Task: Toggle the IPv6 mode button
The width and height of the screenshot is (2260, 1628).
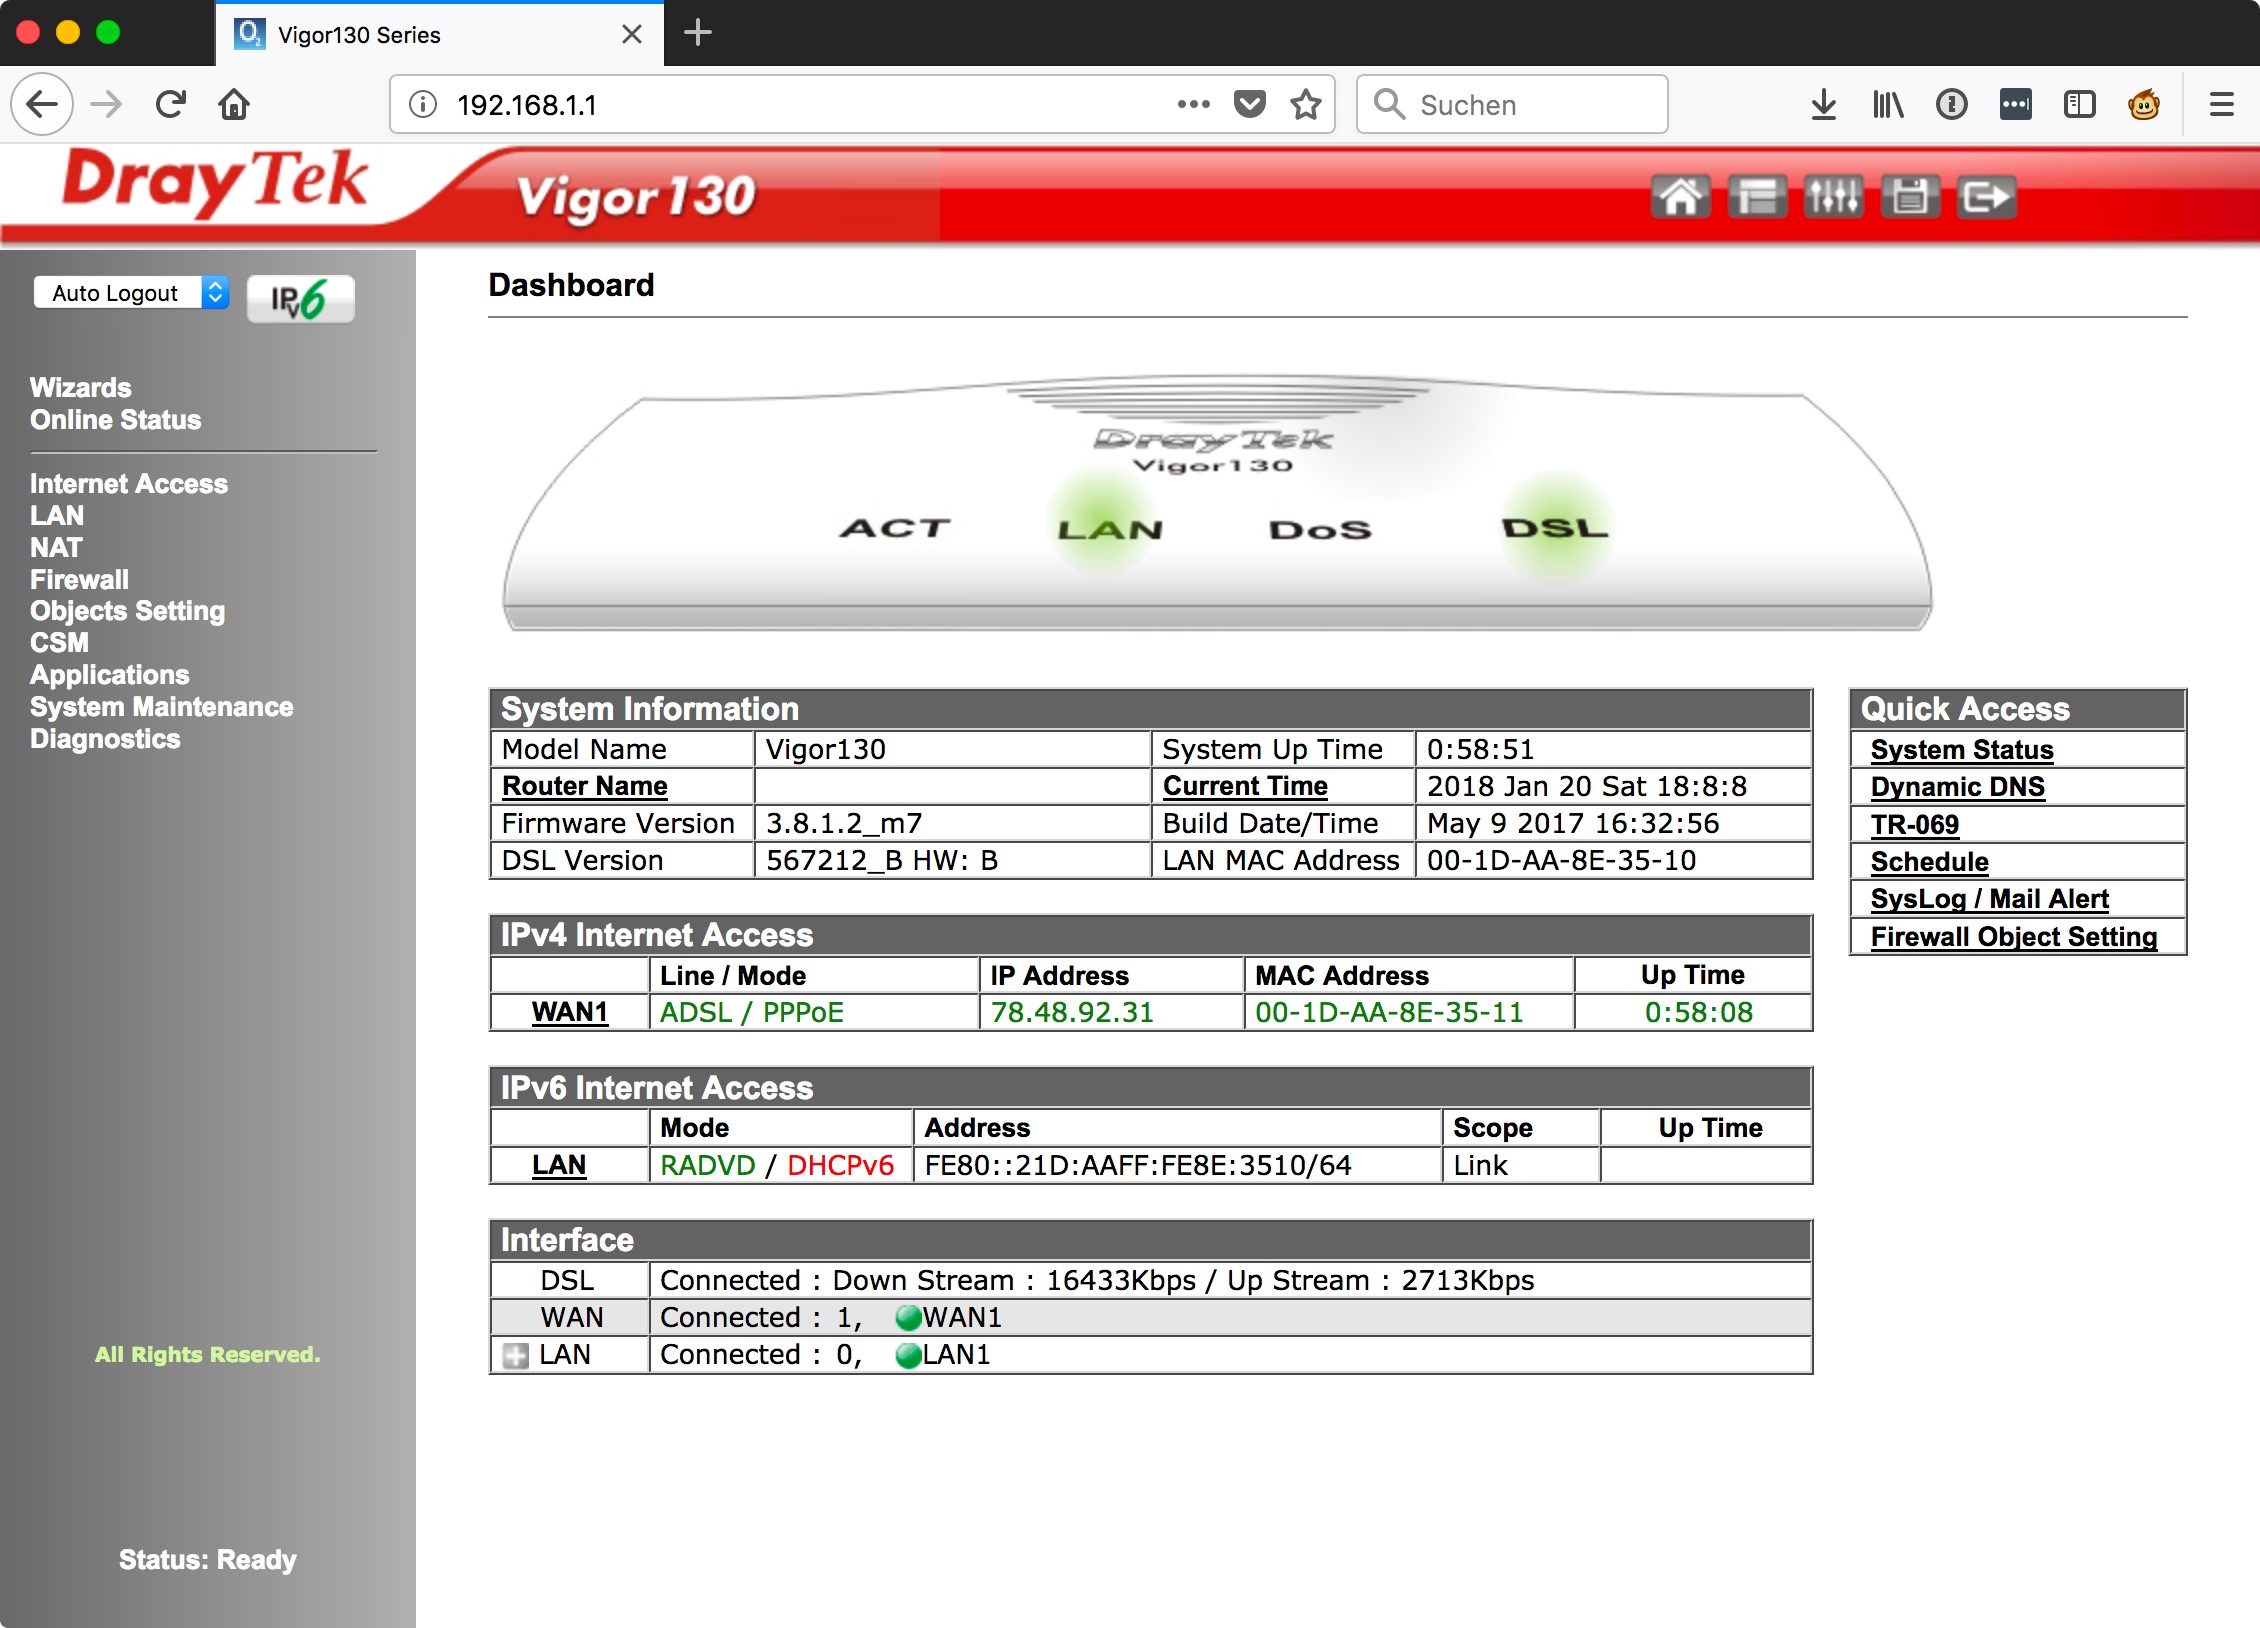Action: (300, 298)
